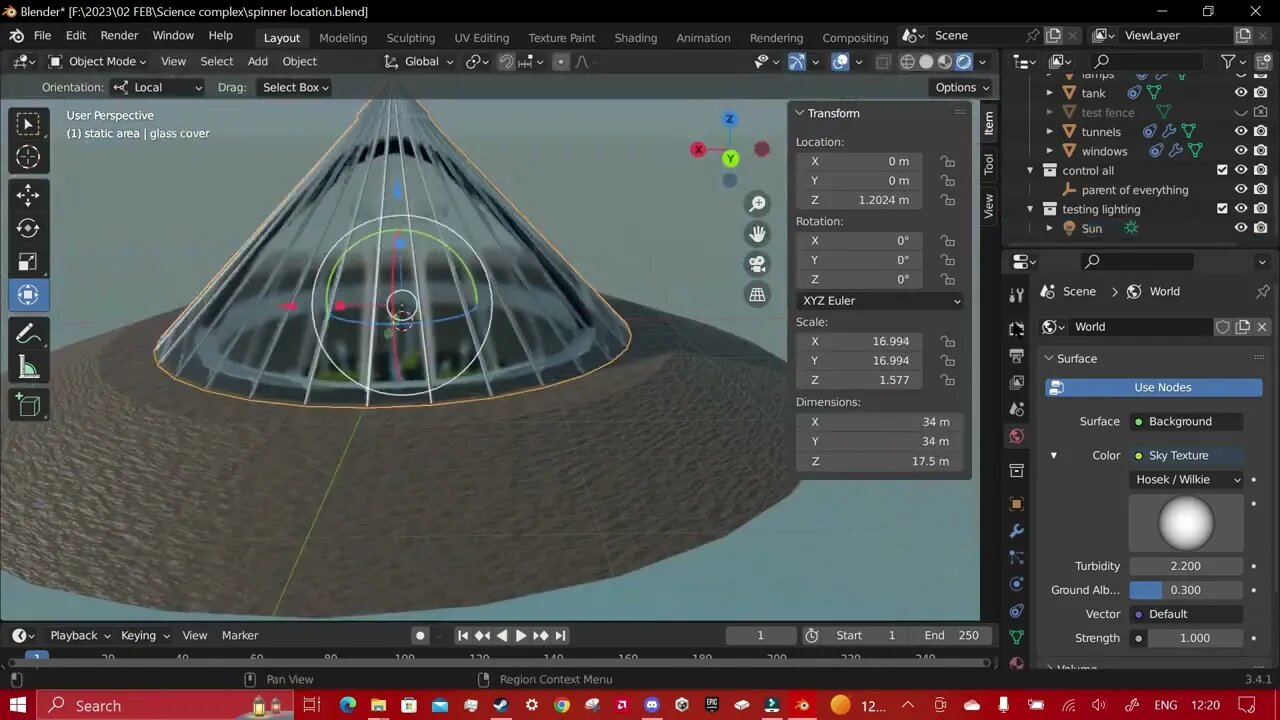Select the Move tool
1280x720 pixels.
pyautogui.click(x=28, y=195)
